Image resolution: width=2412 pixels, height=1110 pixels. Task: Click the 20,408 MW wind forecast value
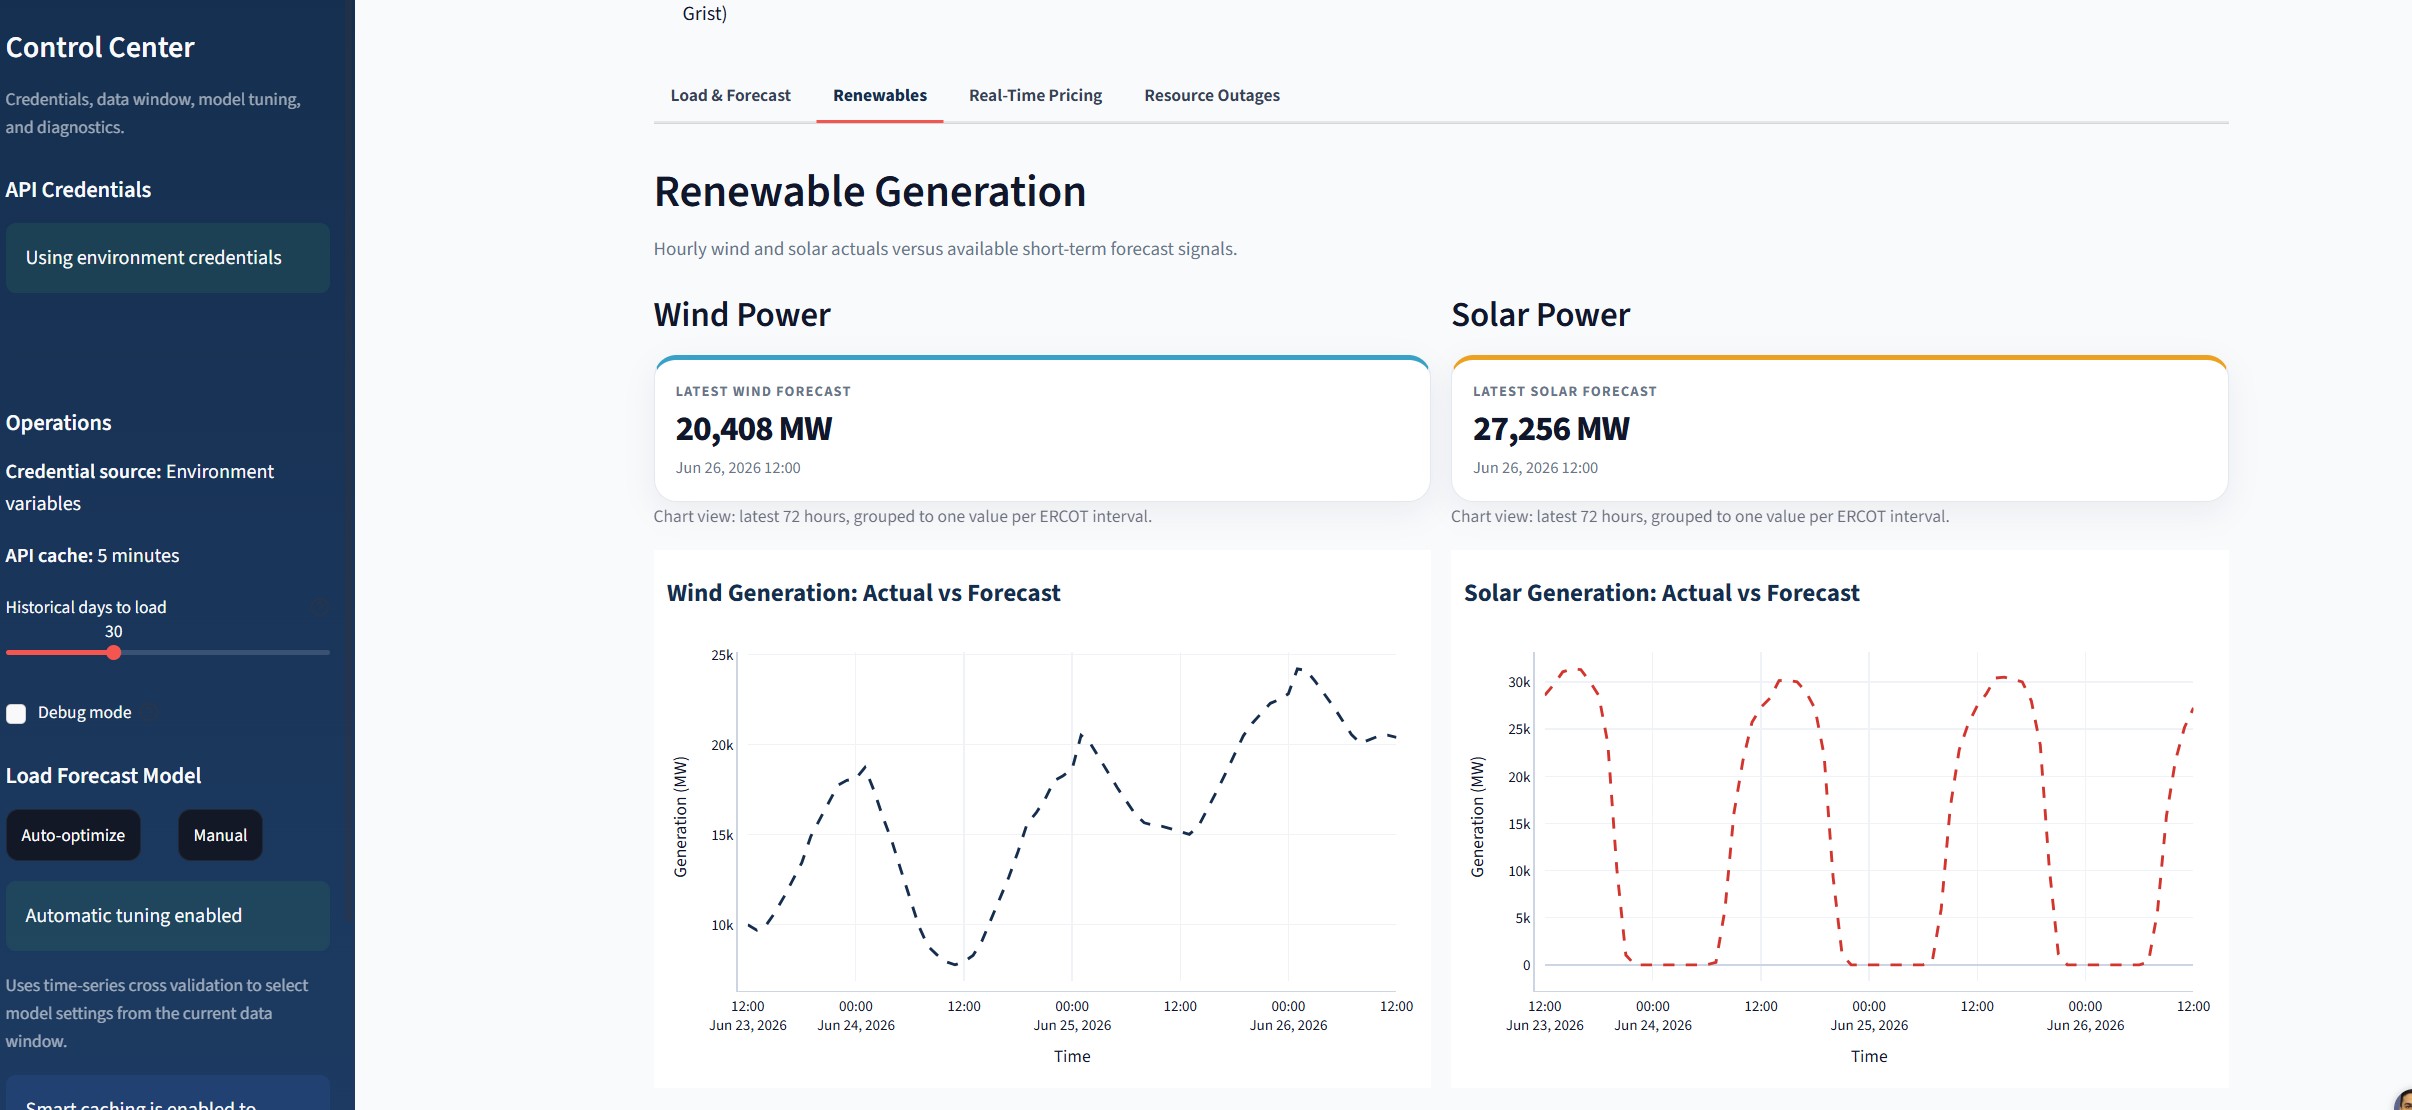tap(754, 429)
